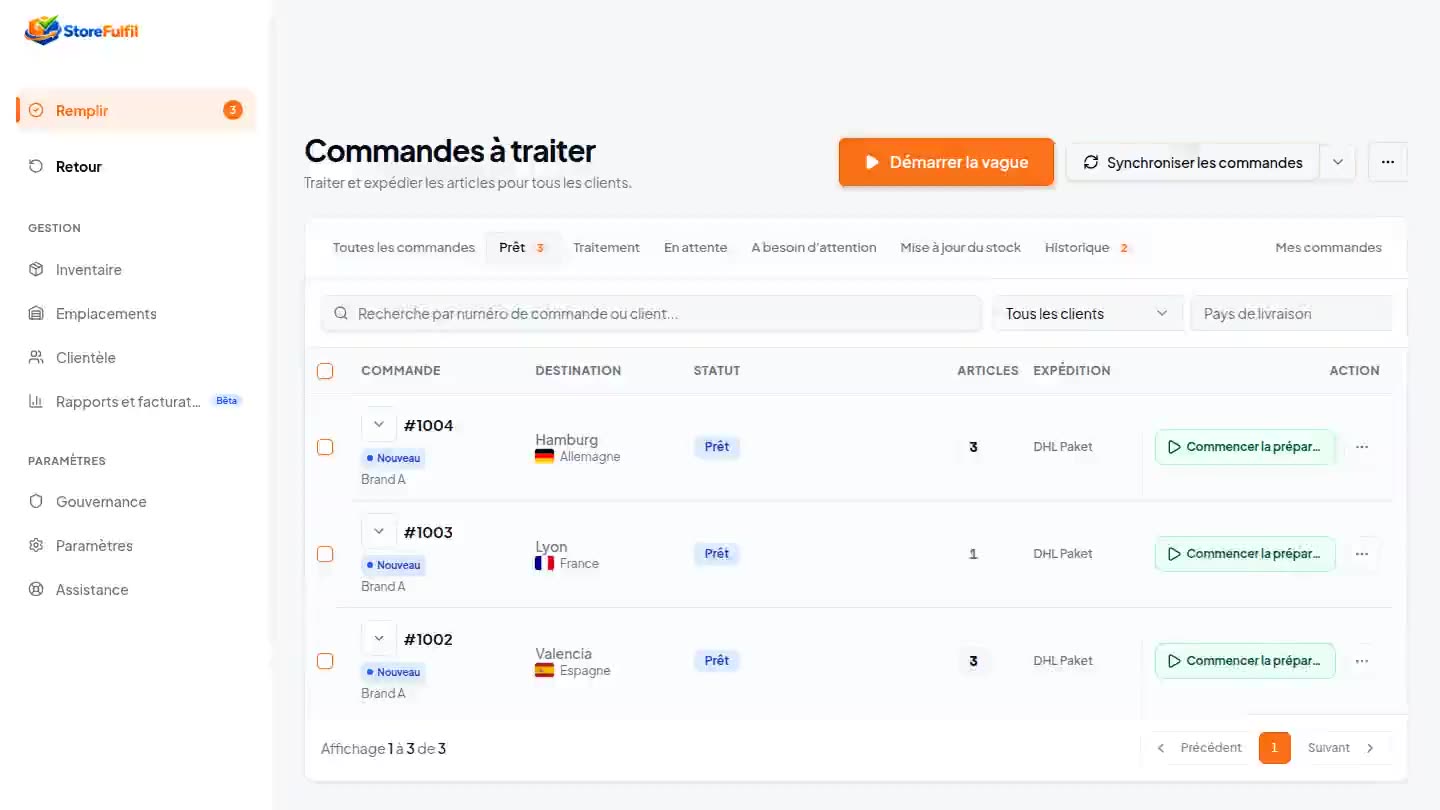This screenshot has width=1440, height=810.
Task: Open the Gouvernance shield icon
Action: click(36, 502)
